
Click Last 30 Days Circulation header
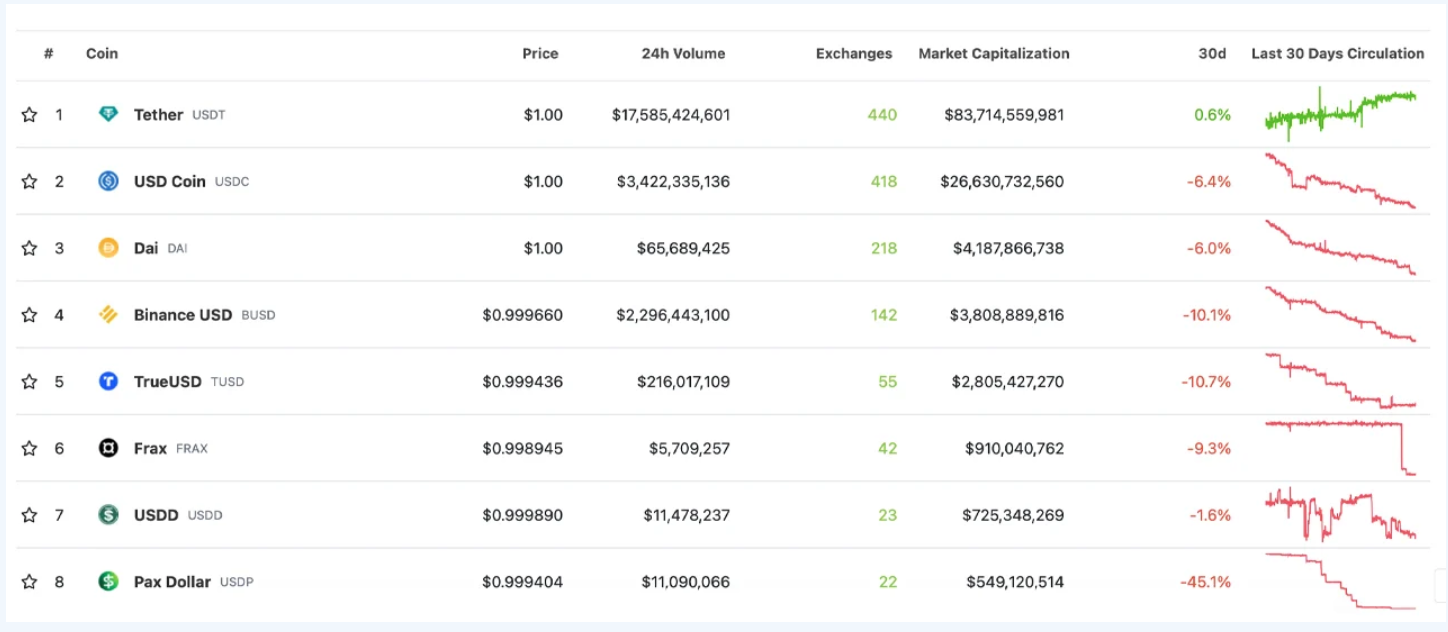point(1338,54)
